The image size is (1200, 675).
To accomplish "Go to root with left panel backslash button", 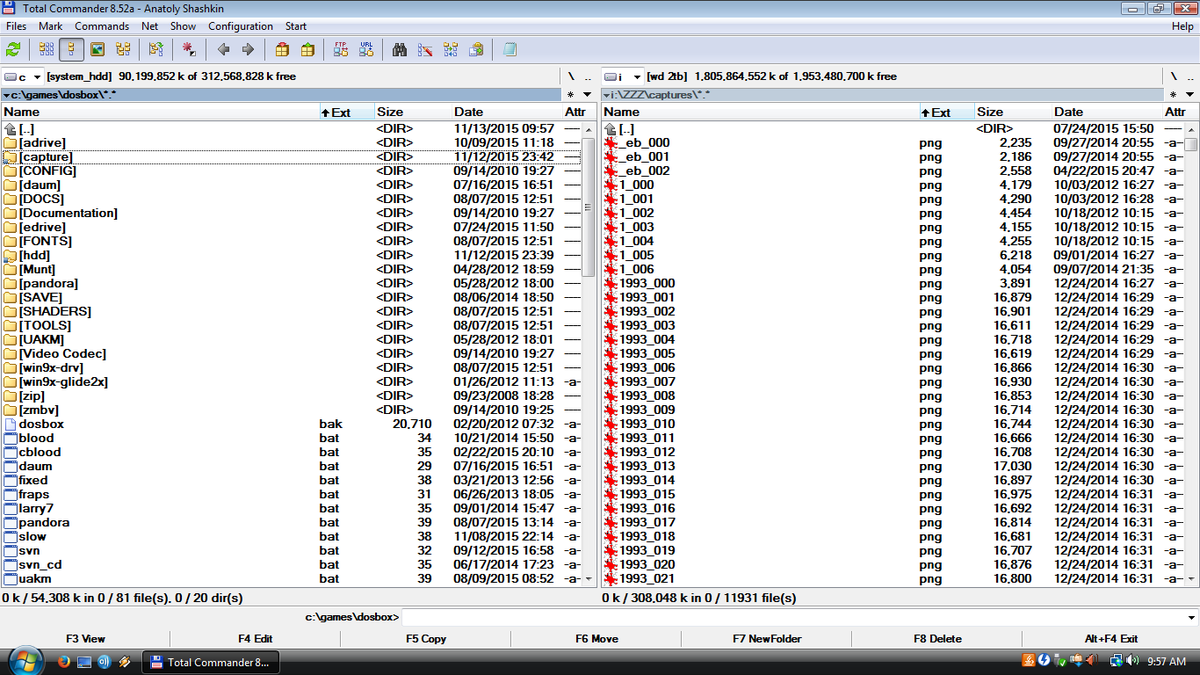I will tap(571, 77).
